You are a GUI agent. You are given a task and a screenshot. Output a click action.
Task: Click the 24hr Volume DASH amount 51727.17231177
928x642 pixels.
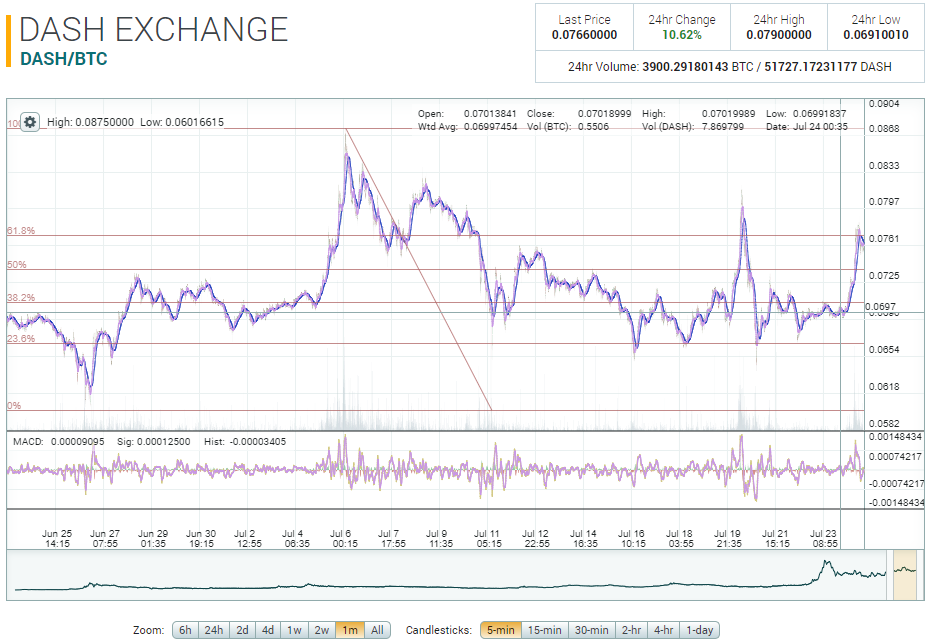pyautogui.click(x=811, y=67)
